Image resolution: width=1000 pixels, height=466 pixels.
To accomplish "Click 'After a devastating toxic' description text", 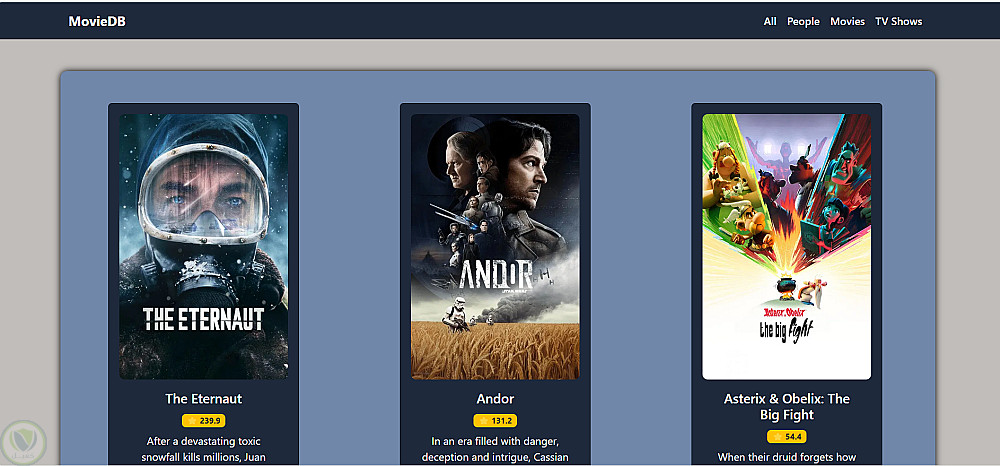I will click(203, 449).
